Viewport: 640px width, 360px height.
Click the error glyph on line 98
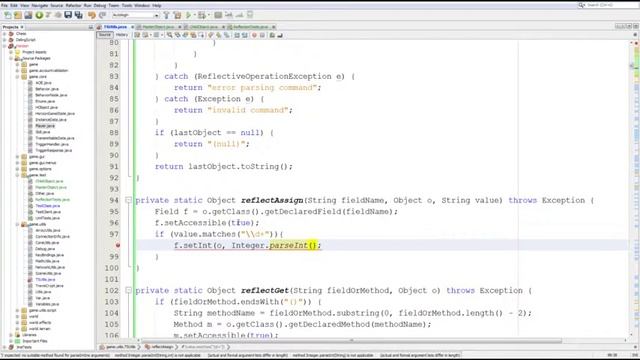click(118, 245)
